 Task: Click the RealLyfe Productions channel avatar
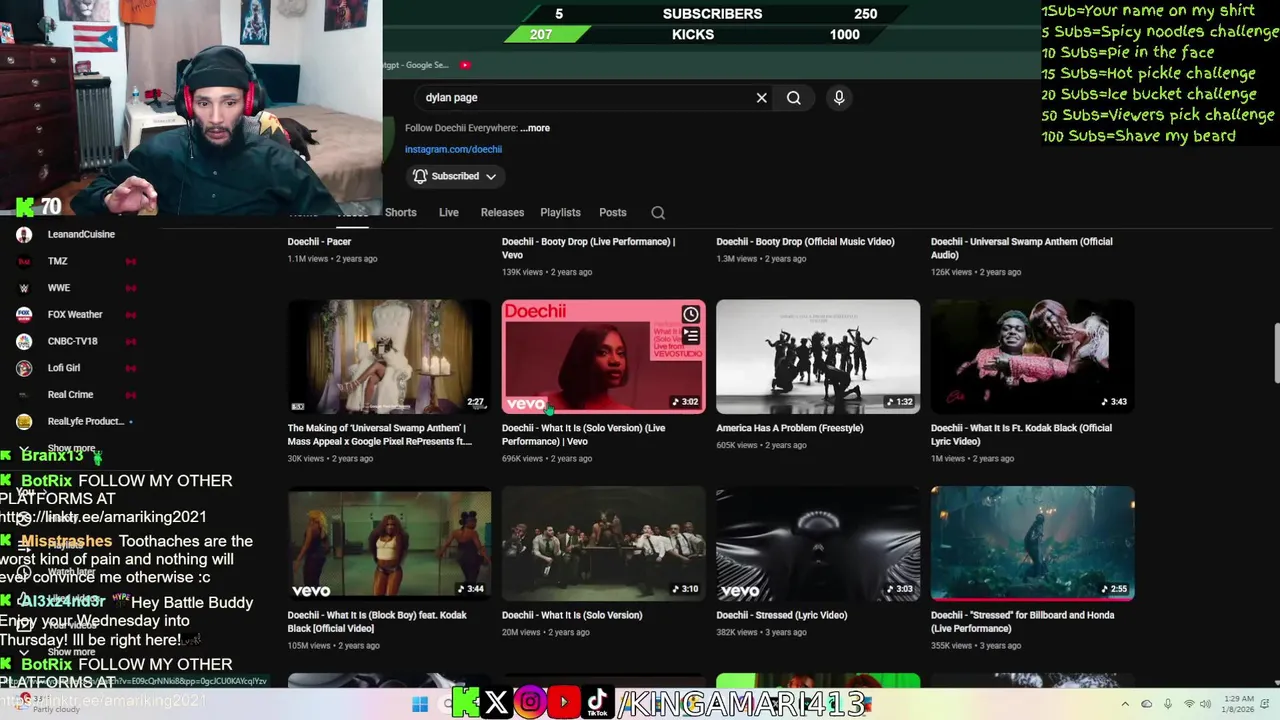[24, 421]
